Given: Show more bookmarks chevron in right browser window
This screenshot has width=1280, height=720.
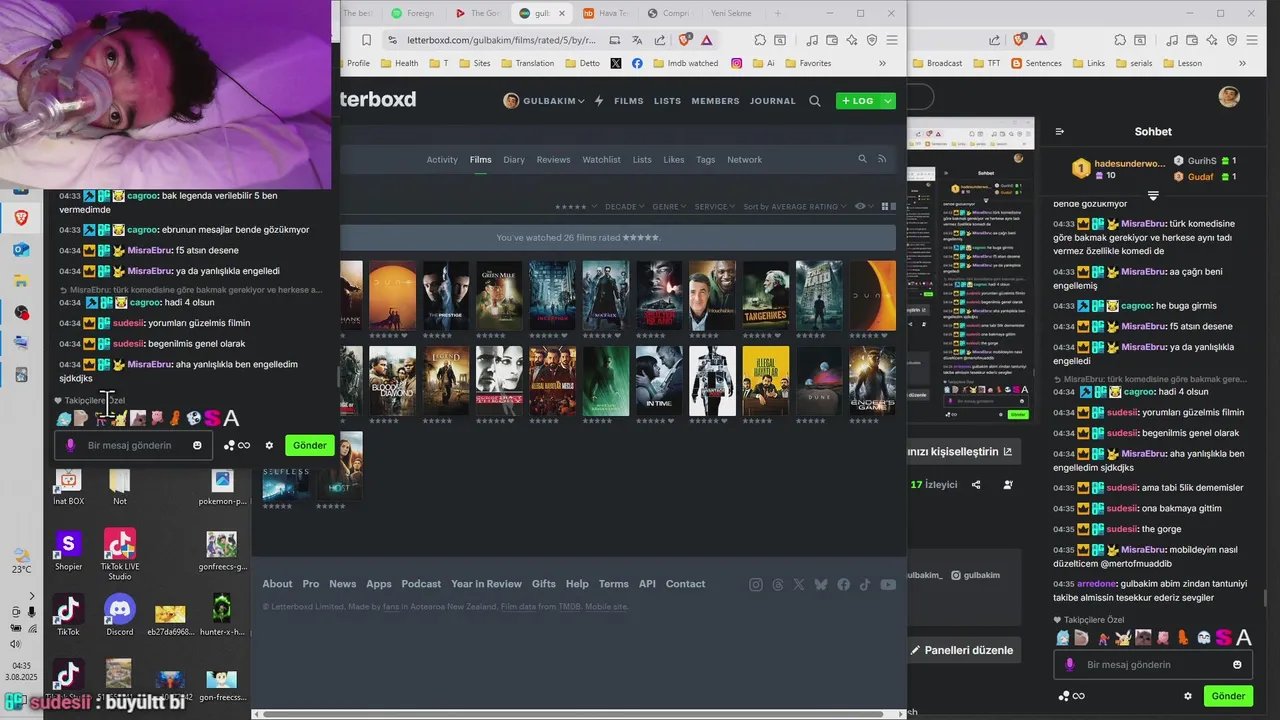Looking at the screenshot, I should coord(1243,63).
